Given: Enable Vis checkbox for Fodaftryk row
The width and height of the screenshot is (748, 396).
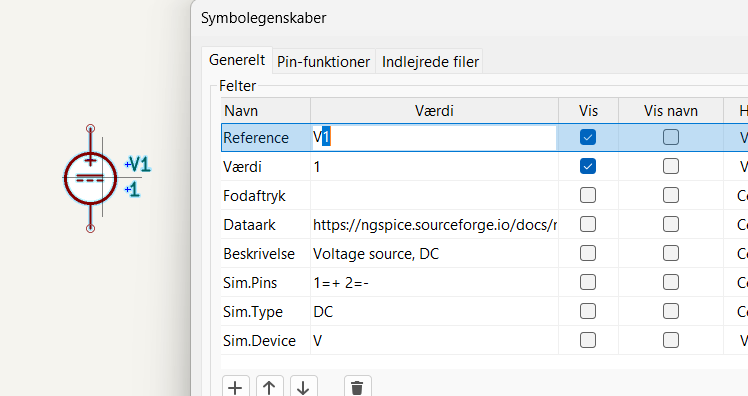Looking at the screenshot, I should (x=588, y=195).
